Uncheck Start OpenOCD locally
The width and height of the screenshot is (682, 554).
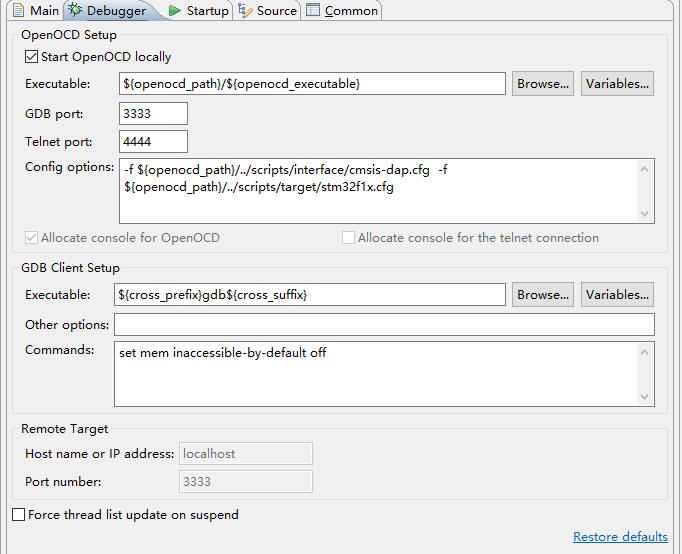point(32,57)
